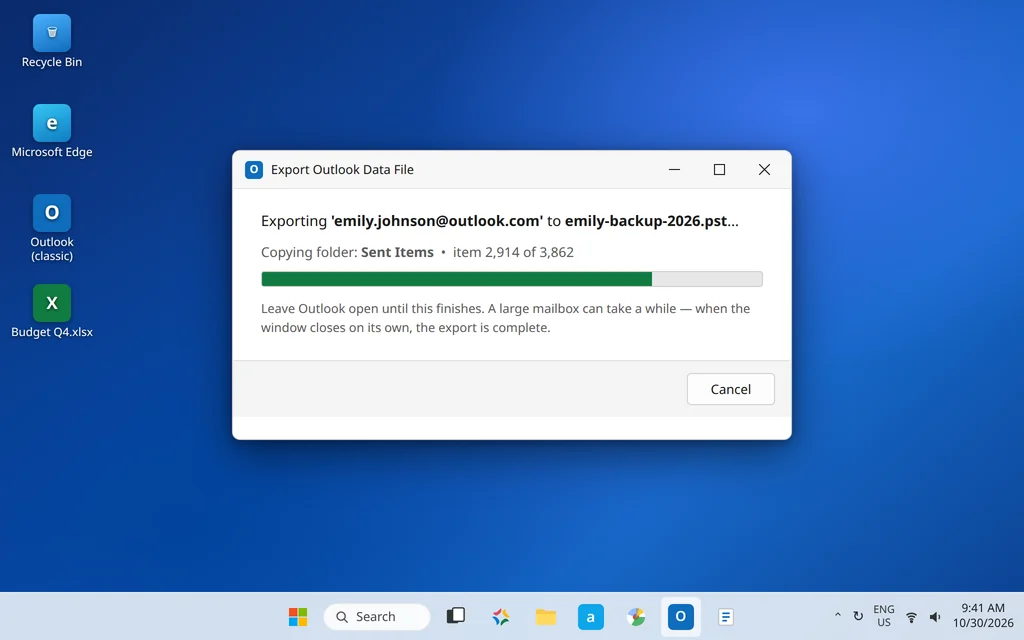Click the 'Sent Items' folder name text

397,252
